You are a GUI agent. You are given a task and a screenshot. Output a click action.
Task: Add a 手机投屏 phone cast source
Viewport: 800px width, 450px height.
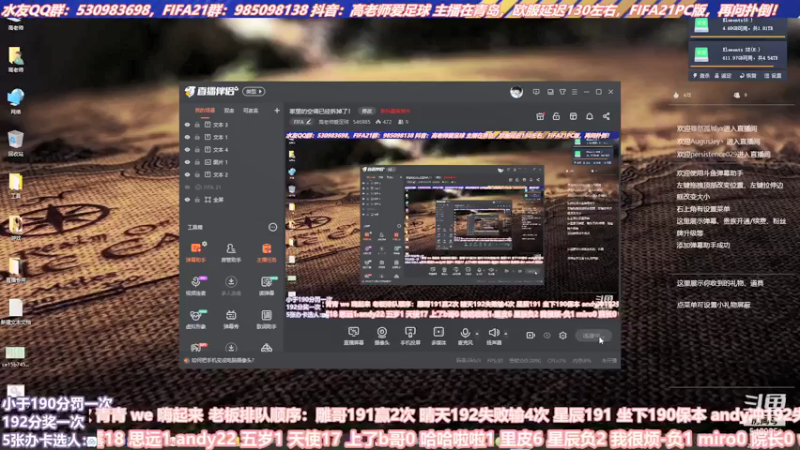410,336
